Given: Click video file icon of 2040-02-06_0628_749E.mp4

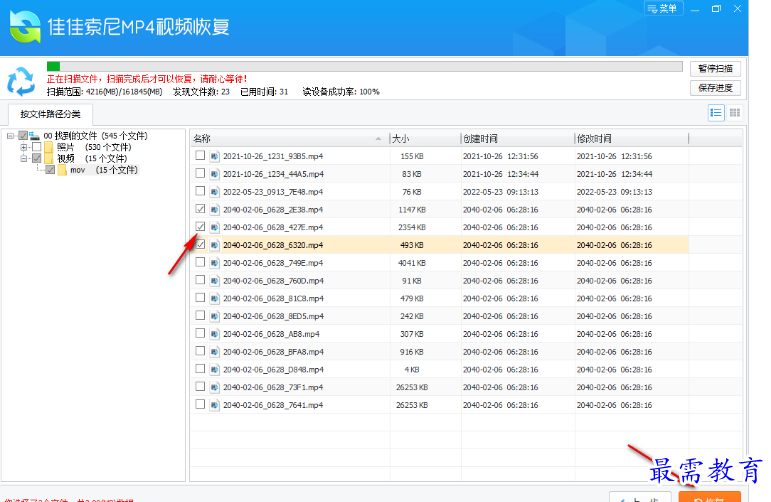Looking at the screenshot, I should 214,263.
